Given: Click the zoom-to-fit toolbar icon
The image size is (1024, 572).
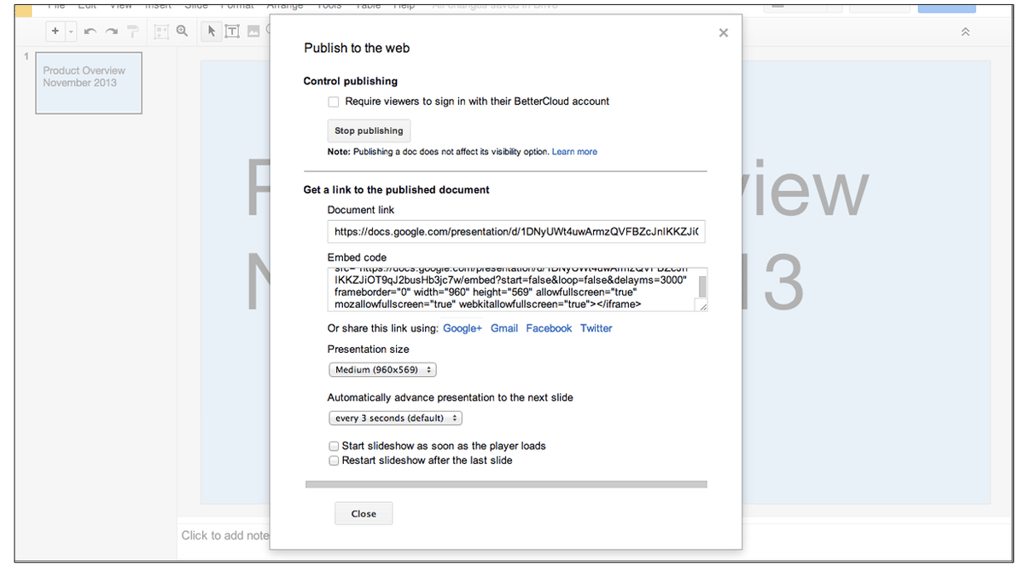Looking at the screenshot, I should click(161, 31).
